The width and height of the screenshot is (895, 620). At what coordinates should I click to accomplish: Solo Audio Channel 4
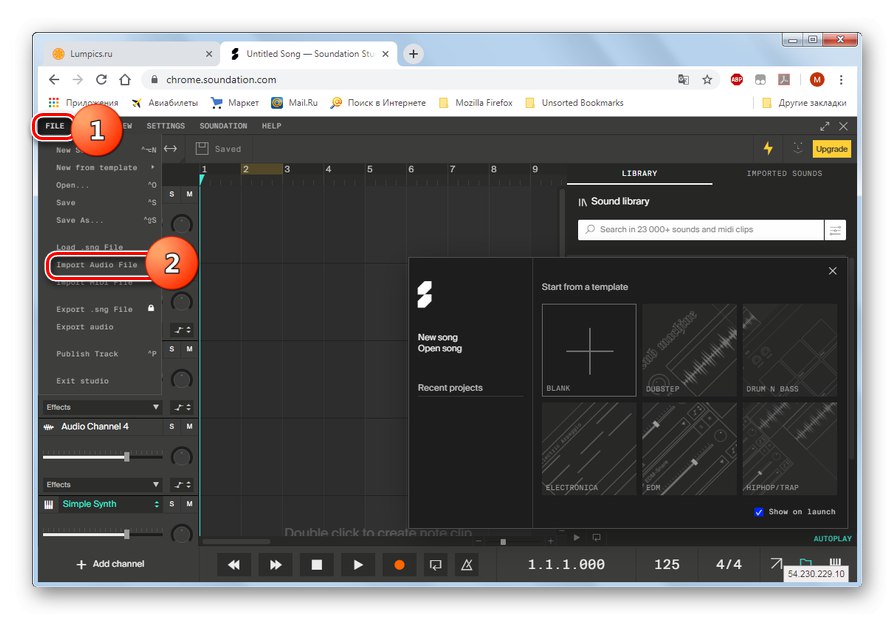coord(172,426)
